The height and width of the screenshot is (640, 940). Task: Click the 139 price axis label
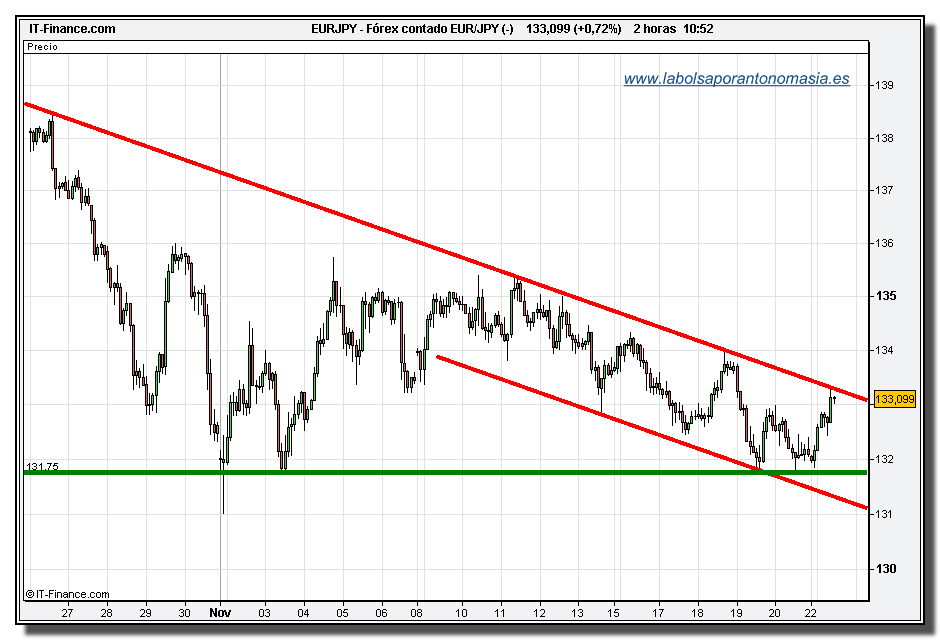tap(884, 85)
